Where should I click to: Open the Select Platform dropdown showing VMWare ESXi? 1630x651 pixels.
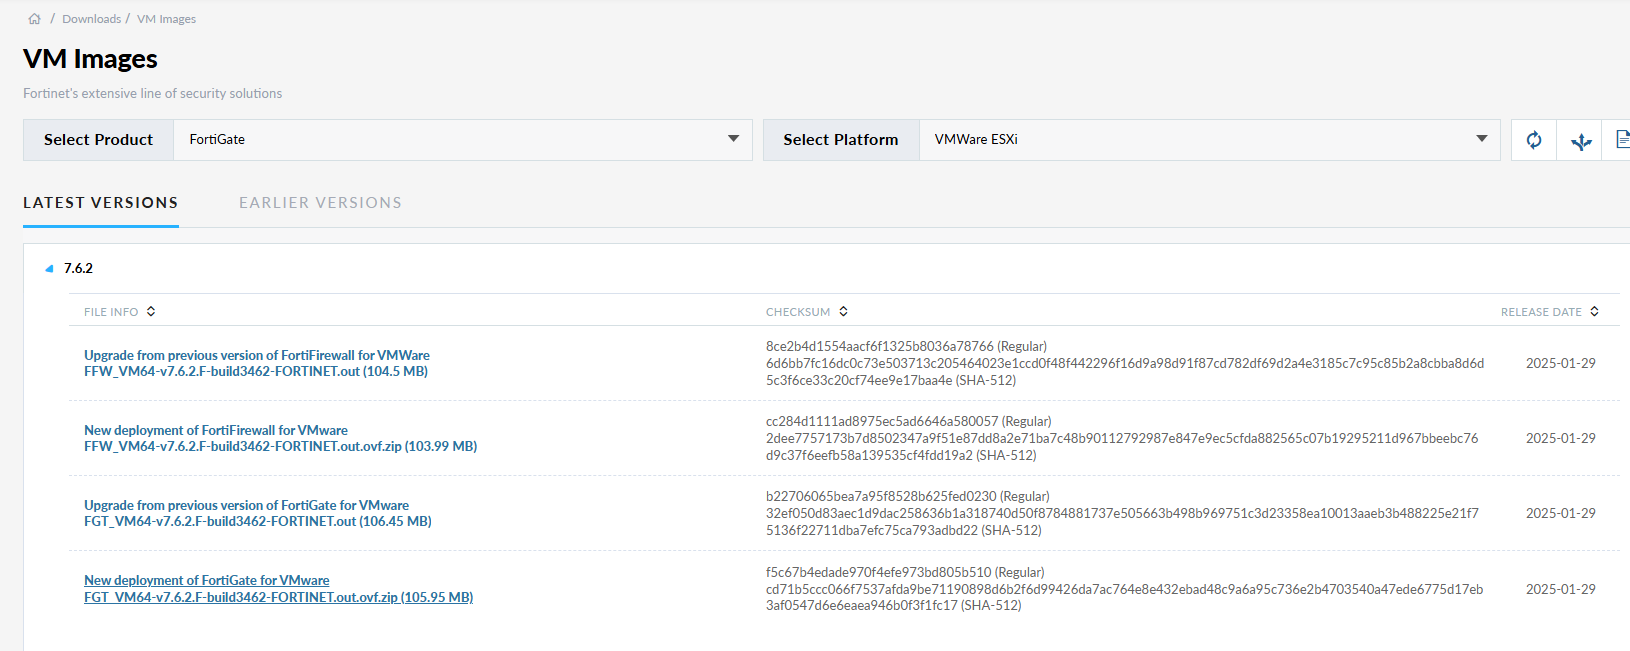pyautogui.click(x=1209, y=140)
